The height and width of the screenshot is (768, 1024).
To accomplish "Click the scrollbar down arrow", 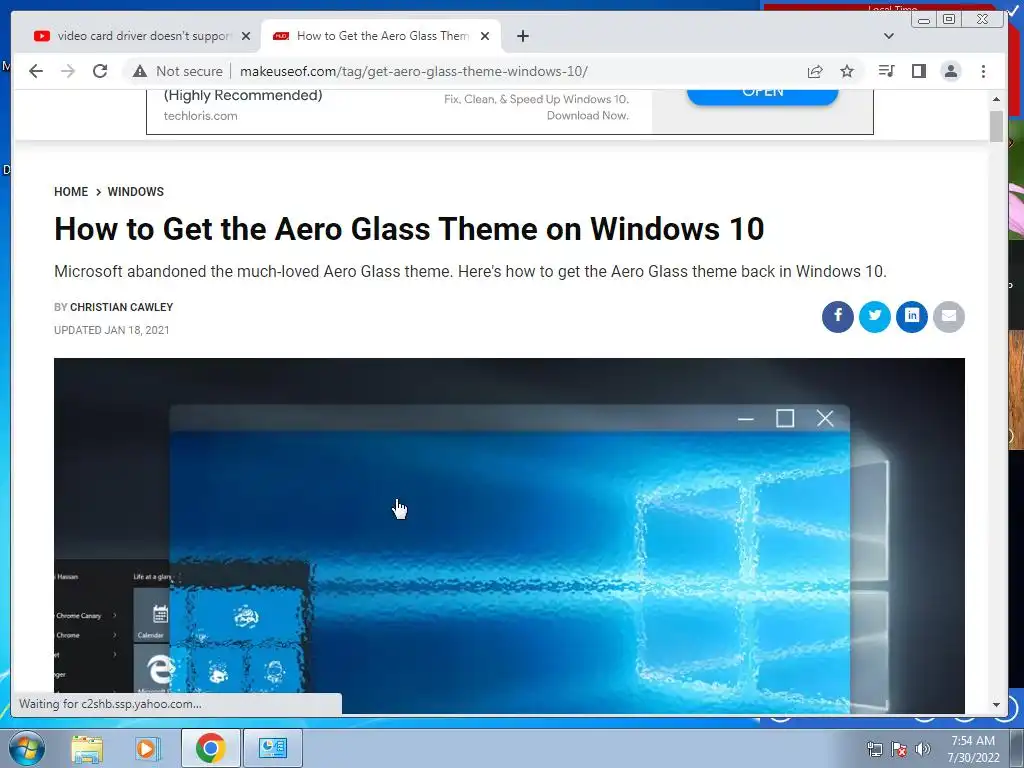I will [996, 705].
